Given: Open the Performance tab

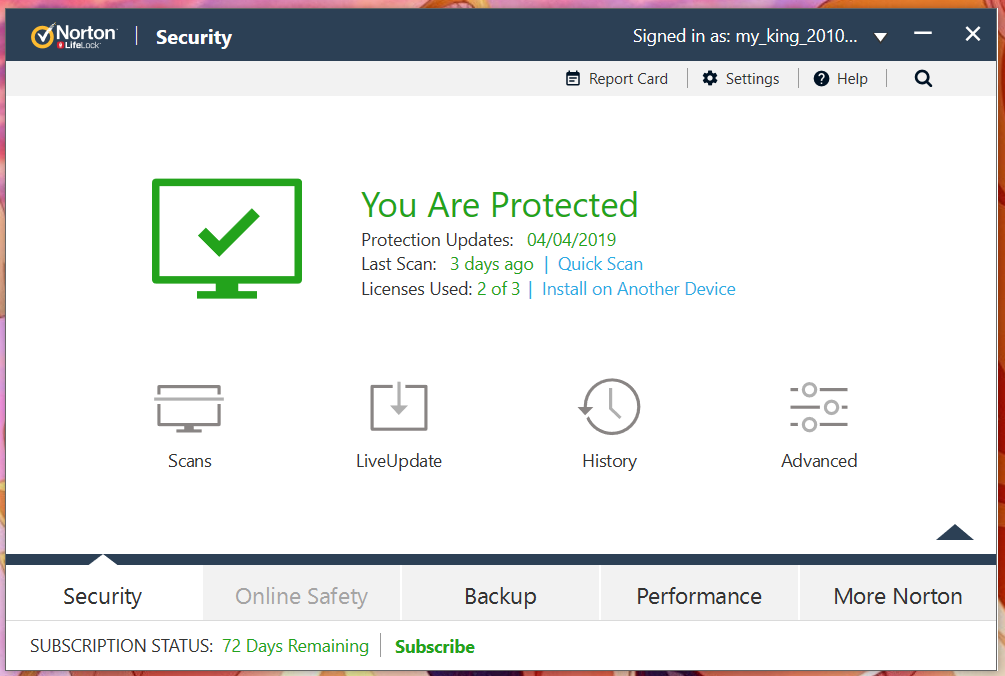Looking at the screenshot, I should point(699,596).
